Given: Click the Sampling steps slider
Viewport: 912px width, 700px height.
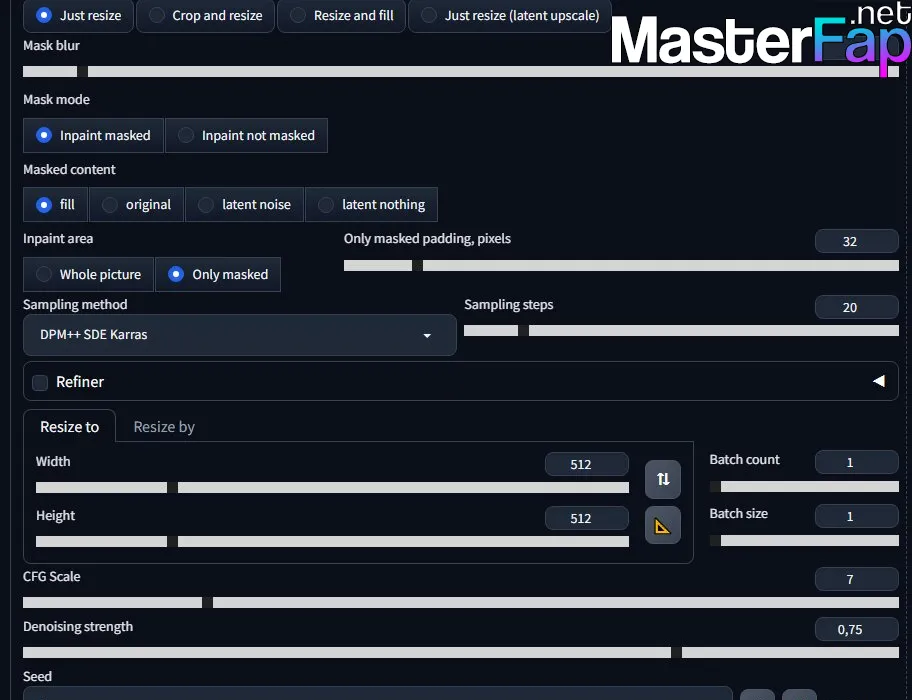Looking at the screenshot, I should (x=681, y=331).
